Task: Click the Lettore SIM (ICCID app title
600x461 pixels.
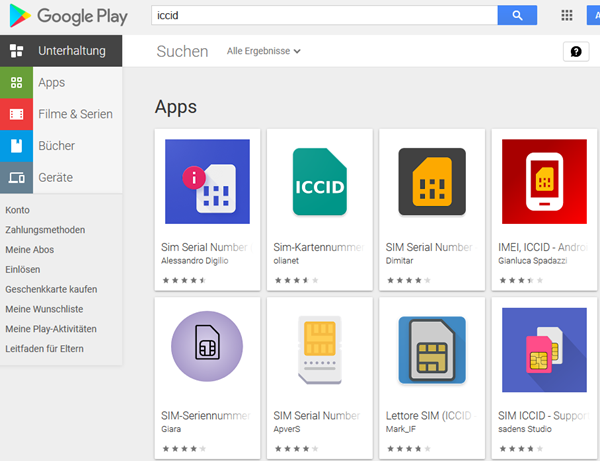Action: (x=430, y=416)
